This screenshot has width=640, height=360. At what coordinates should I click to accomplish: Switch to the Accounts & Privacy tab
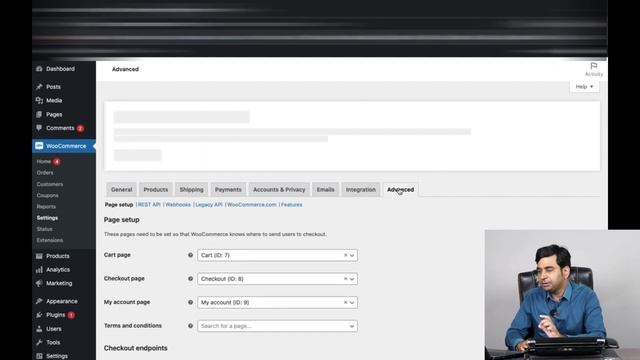pyautogui.click(x=279, y=190)
